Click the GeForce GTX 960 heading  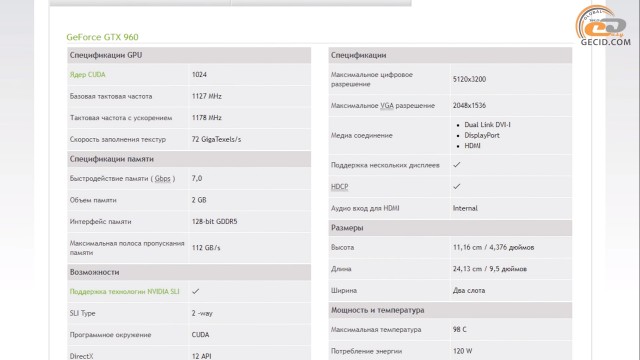(102, 37)
